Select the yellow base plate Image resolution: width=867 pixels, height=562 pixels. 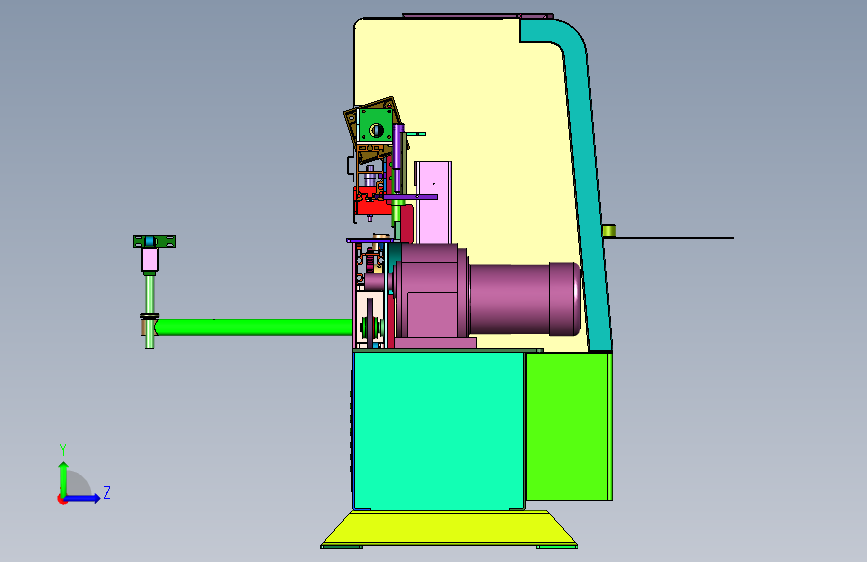449,529
